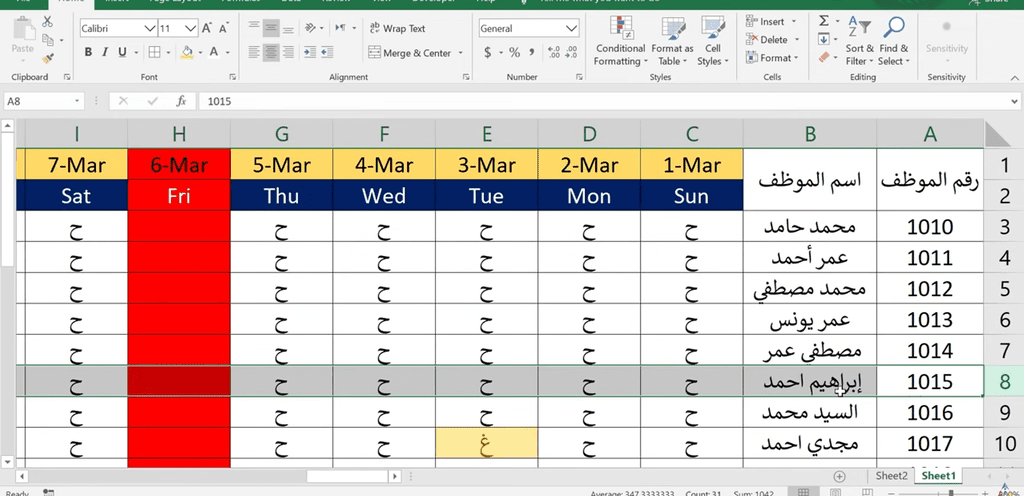This screenshot has height=496, width=1024.
Task: Open the Borders tool icon
Action: (x=153, y=53)
